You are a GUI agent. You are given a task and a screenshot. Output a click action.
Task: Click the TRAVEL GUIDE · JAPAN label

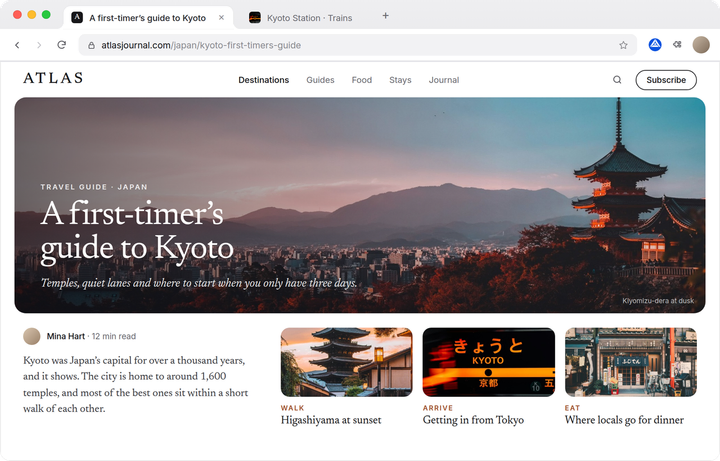coord(94,187)
